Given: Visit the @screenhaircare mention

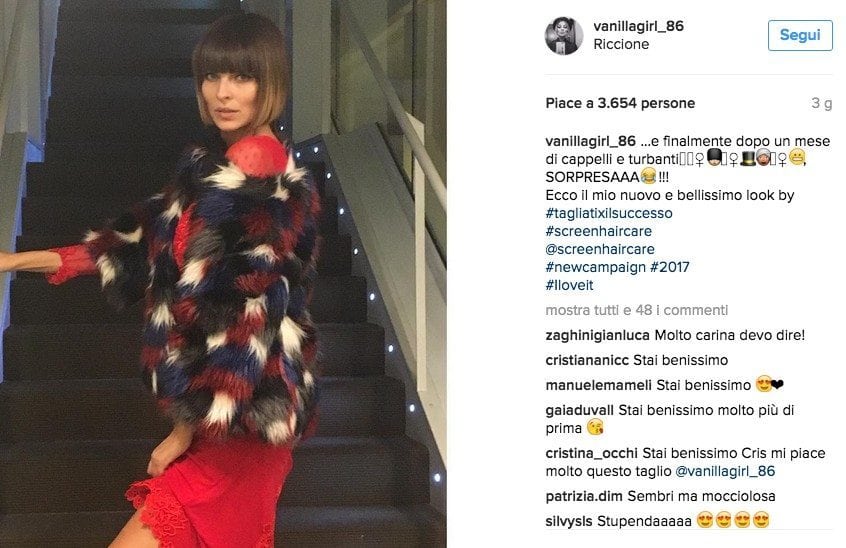Looking at the screenshot, I should click(600, 249).
